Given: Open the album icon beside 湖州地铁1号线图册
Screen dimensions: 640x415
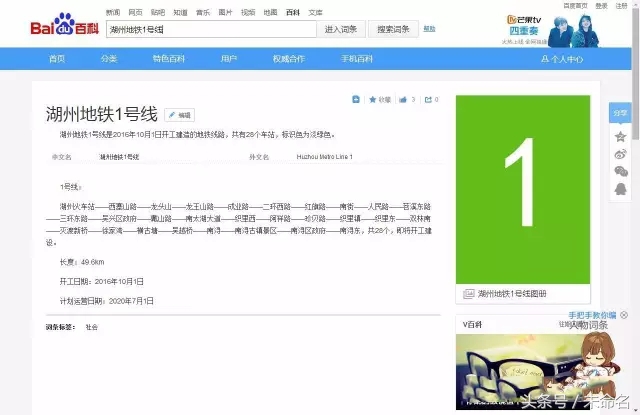Looking at the screenshot, I should (x=469, y=294).
